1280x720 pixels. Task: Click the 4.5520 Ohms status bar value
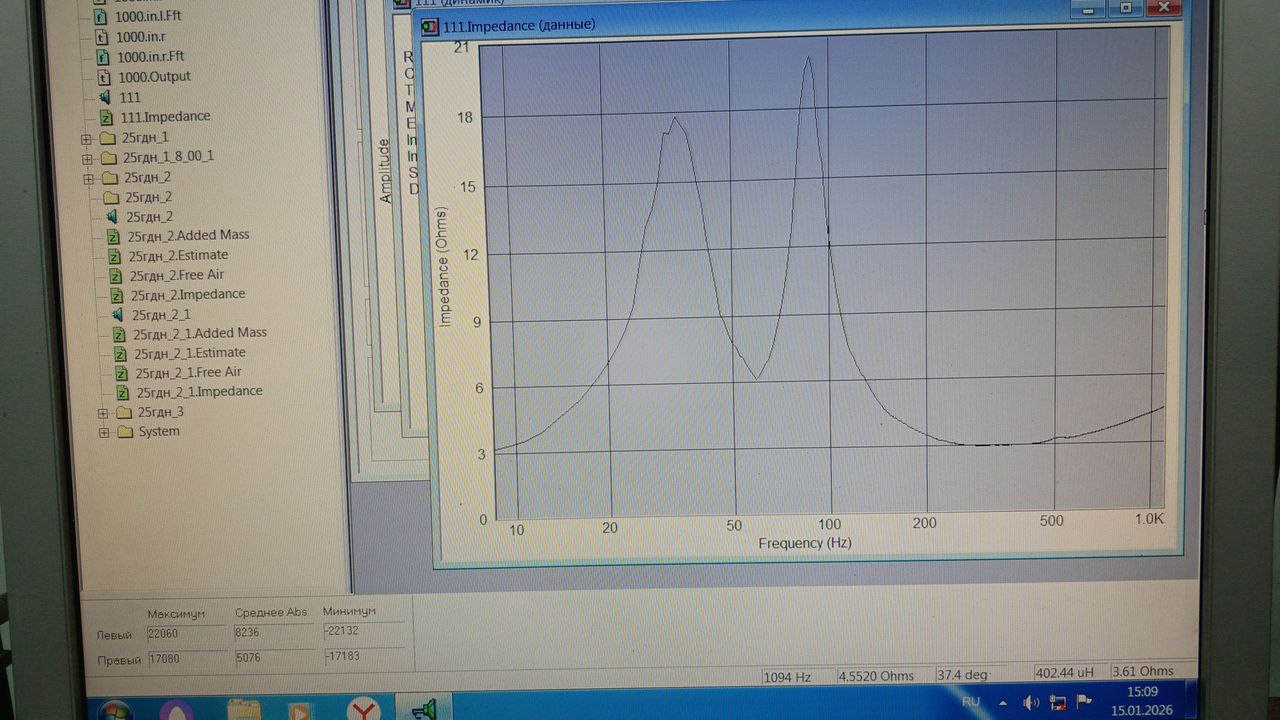tap(883, 676)
